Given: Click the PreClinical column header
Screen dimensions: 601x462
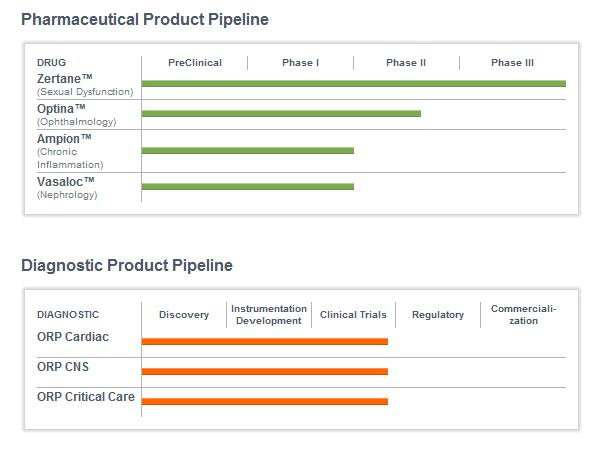Looking at the screenshot, I should tap(195, 63).
